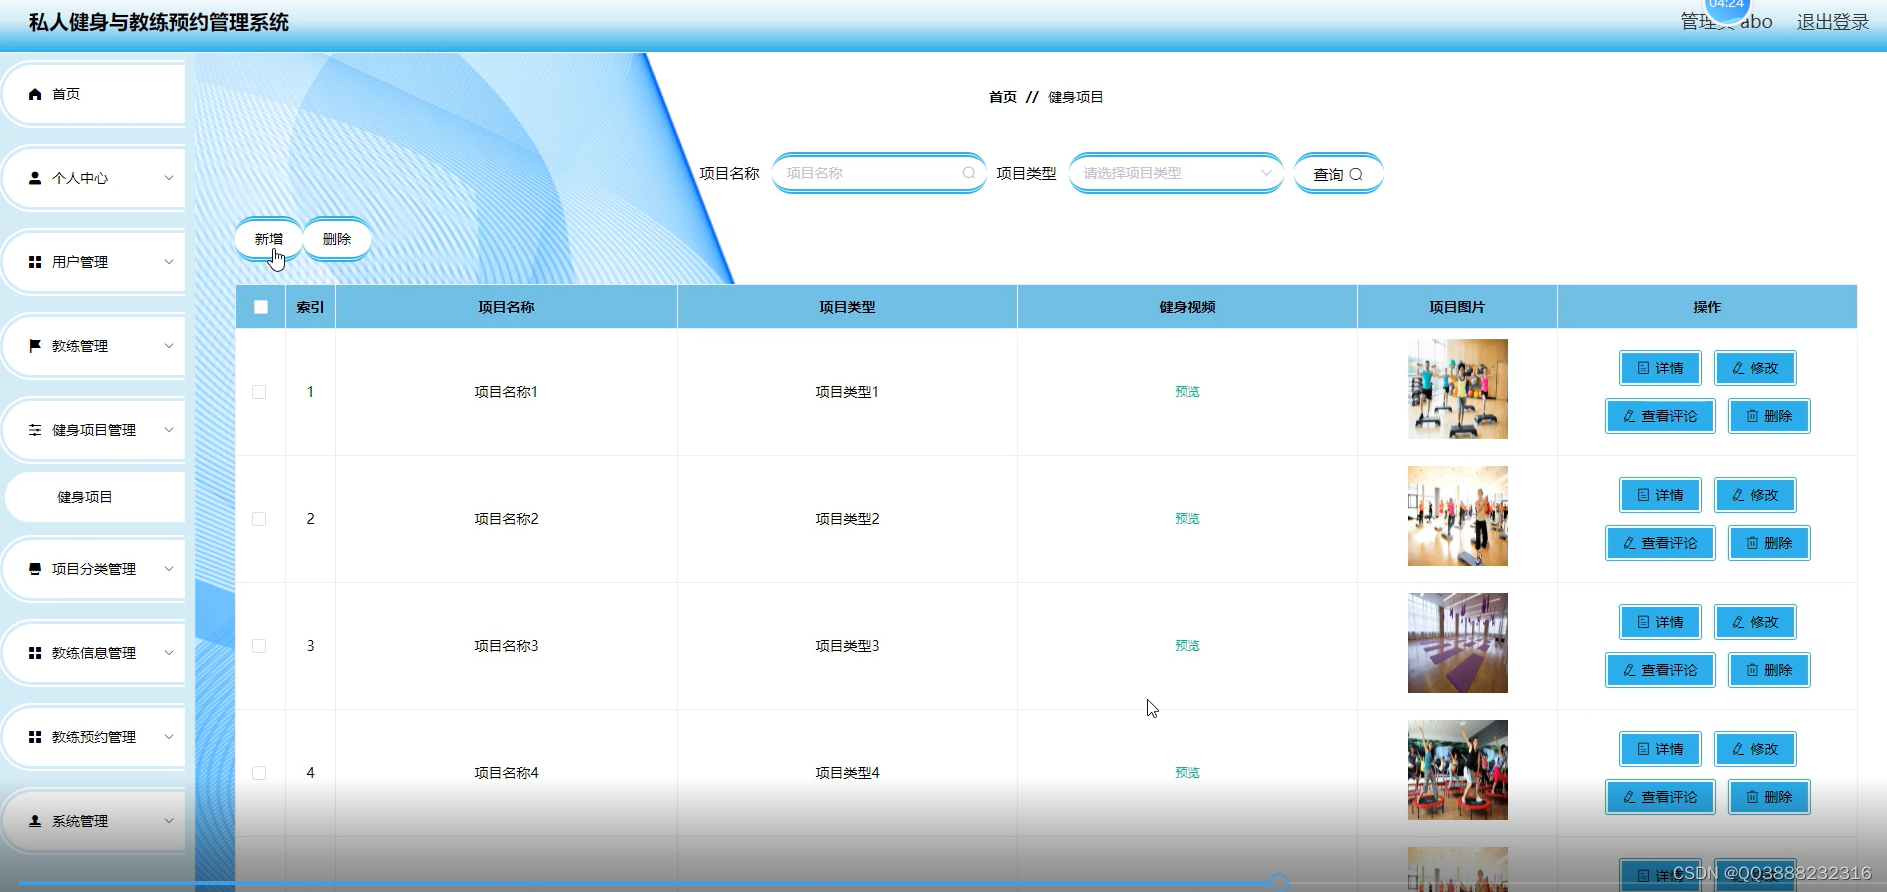
Task: Click the blue 删除 button in row 4
Action: [x=1769, y=797]
